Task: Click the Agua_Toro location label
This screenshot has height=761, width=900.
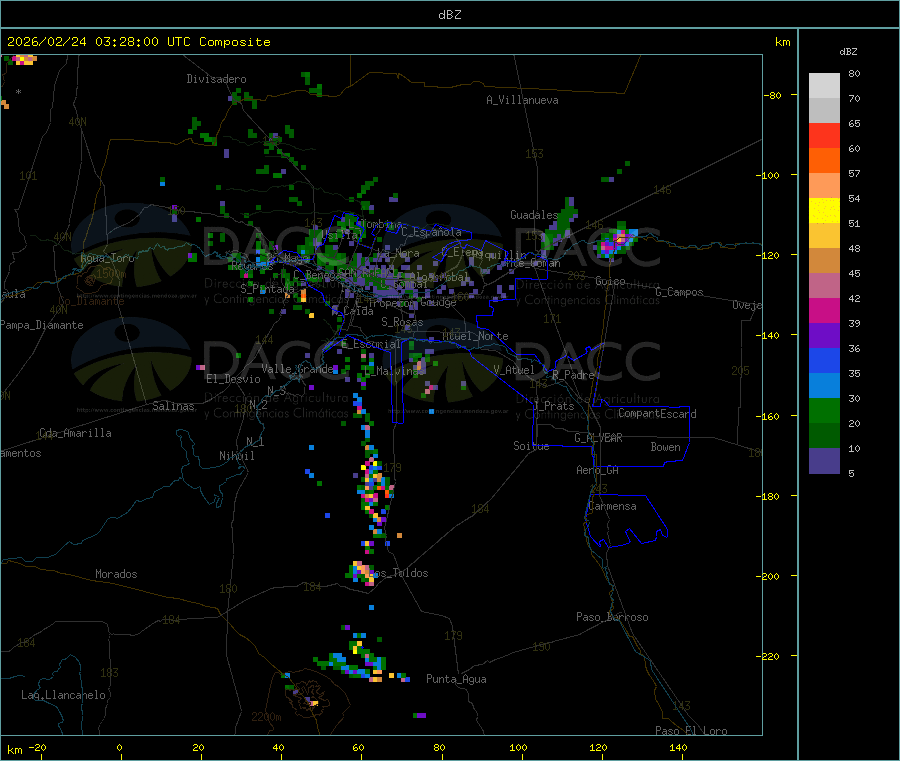Action: (107, 258)
